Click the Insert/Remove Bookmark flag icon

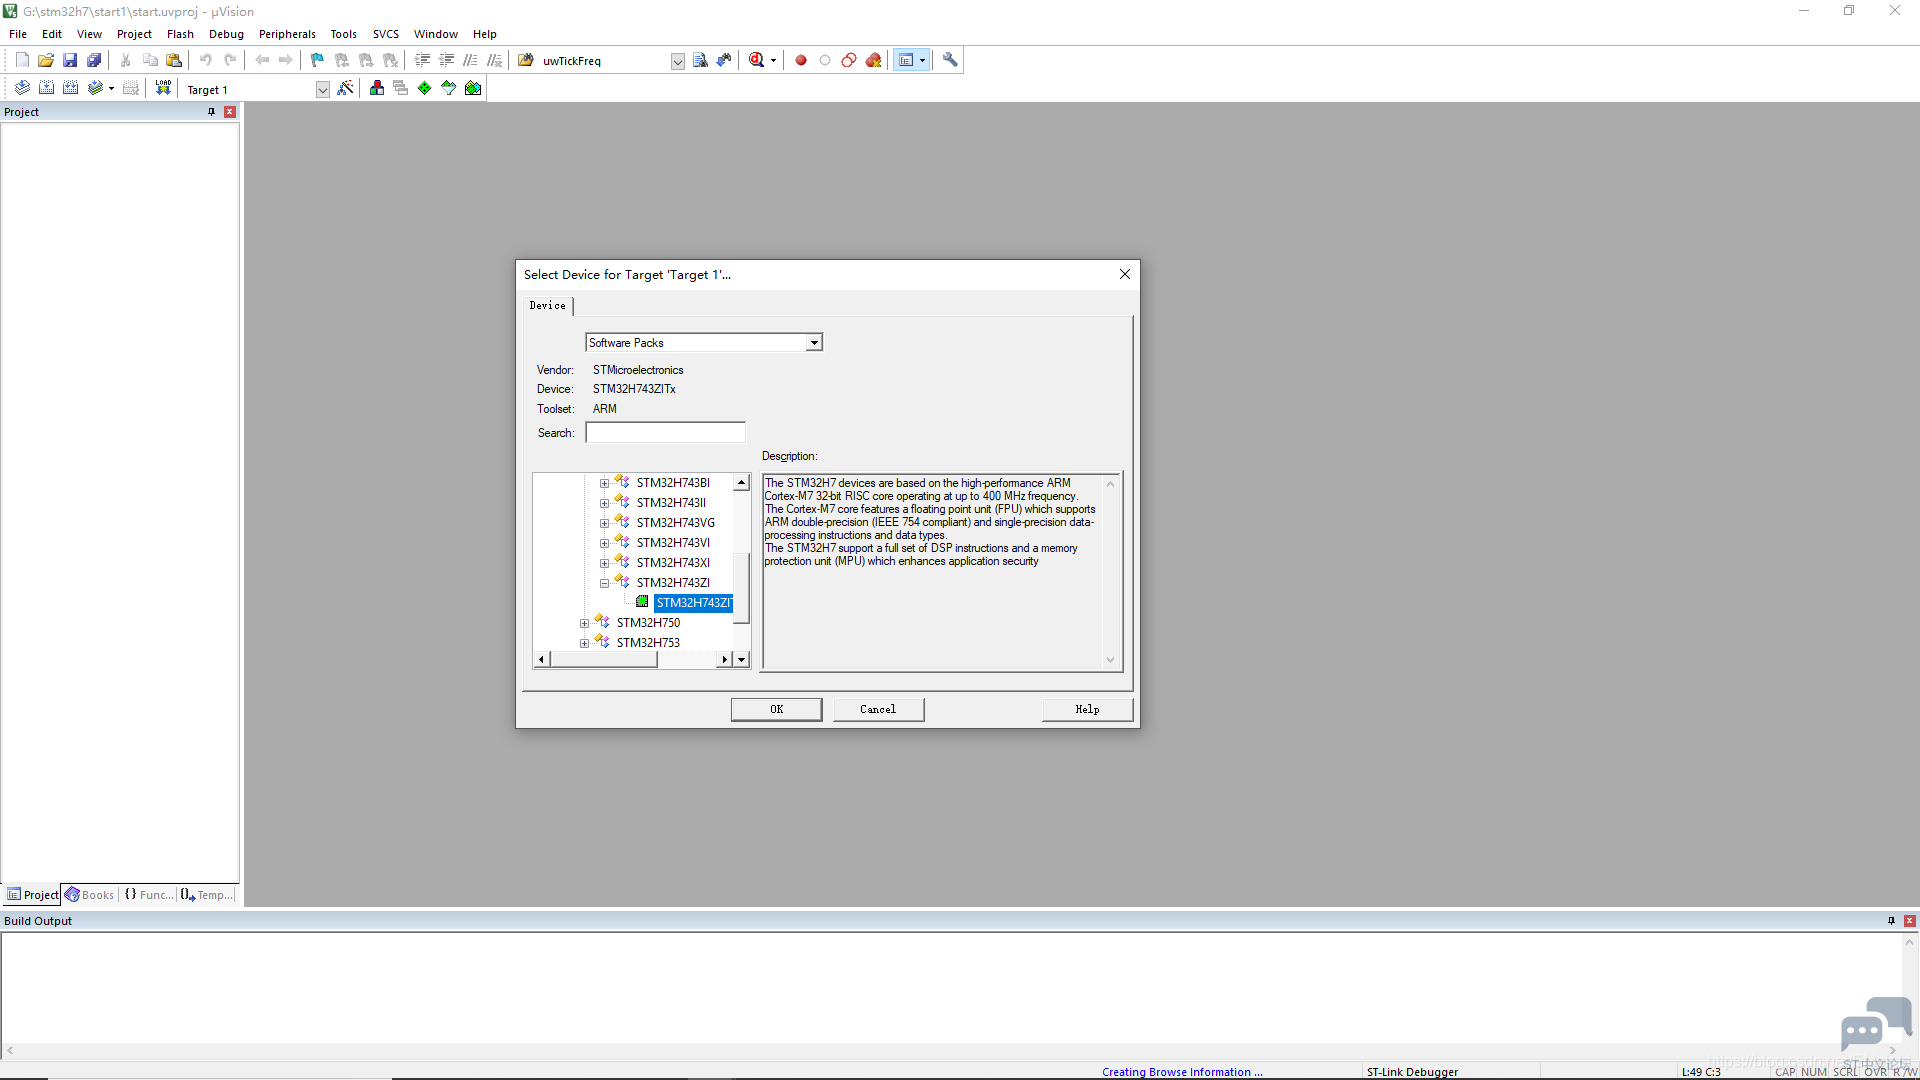coord(318,61)
